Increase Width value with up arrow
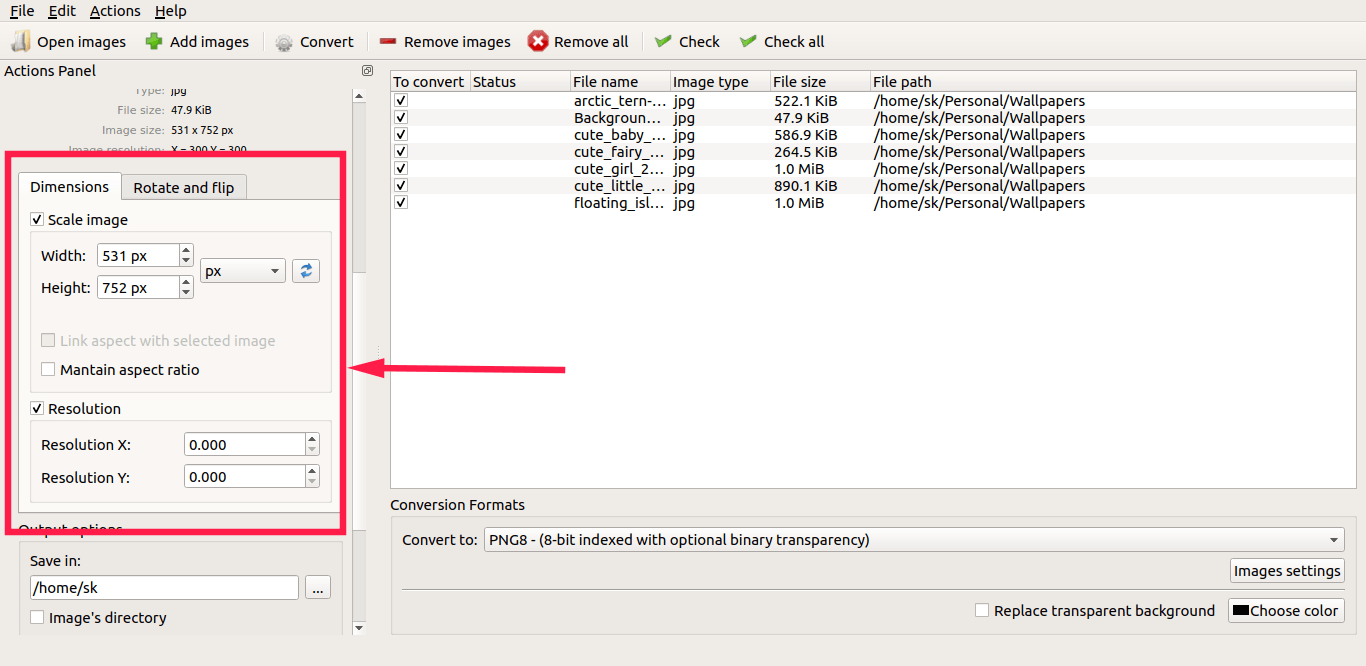Screen dimensions: 1366x666 (186, 250)
